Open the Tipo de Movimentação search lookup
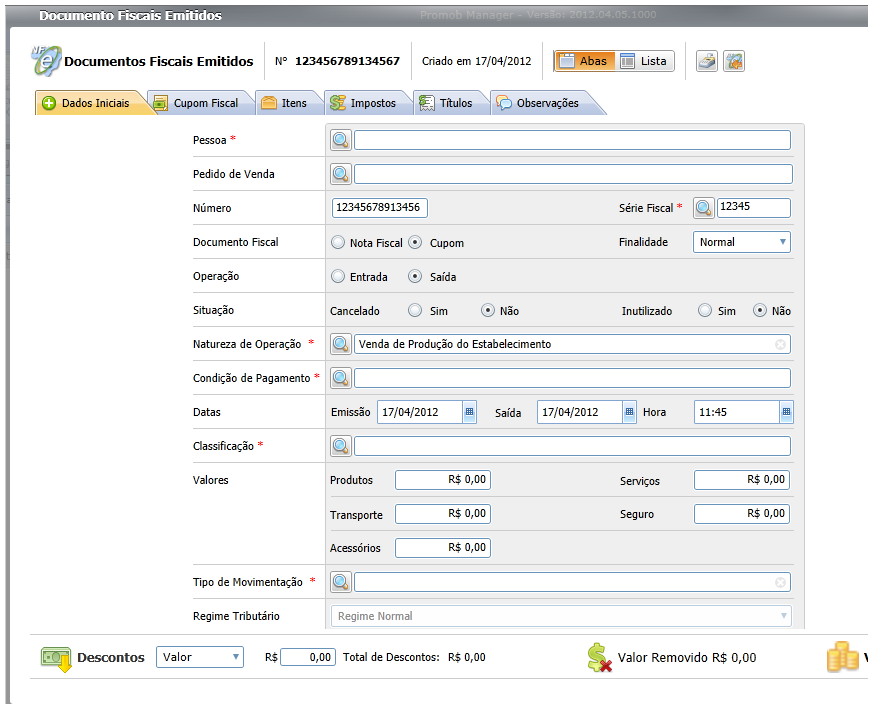The width and height of the screenshot is (883, 704). 341,582
